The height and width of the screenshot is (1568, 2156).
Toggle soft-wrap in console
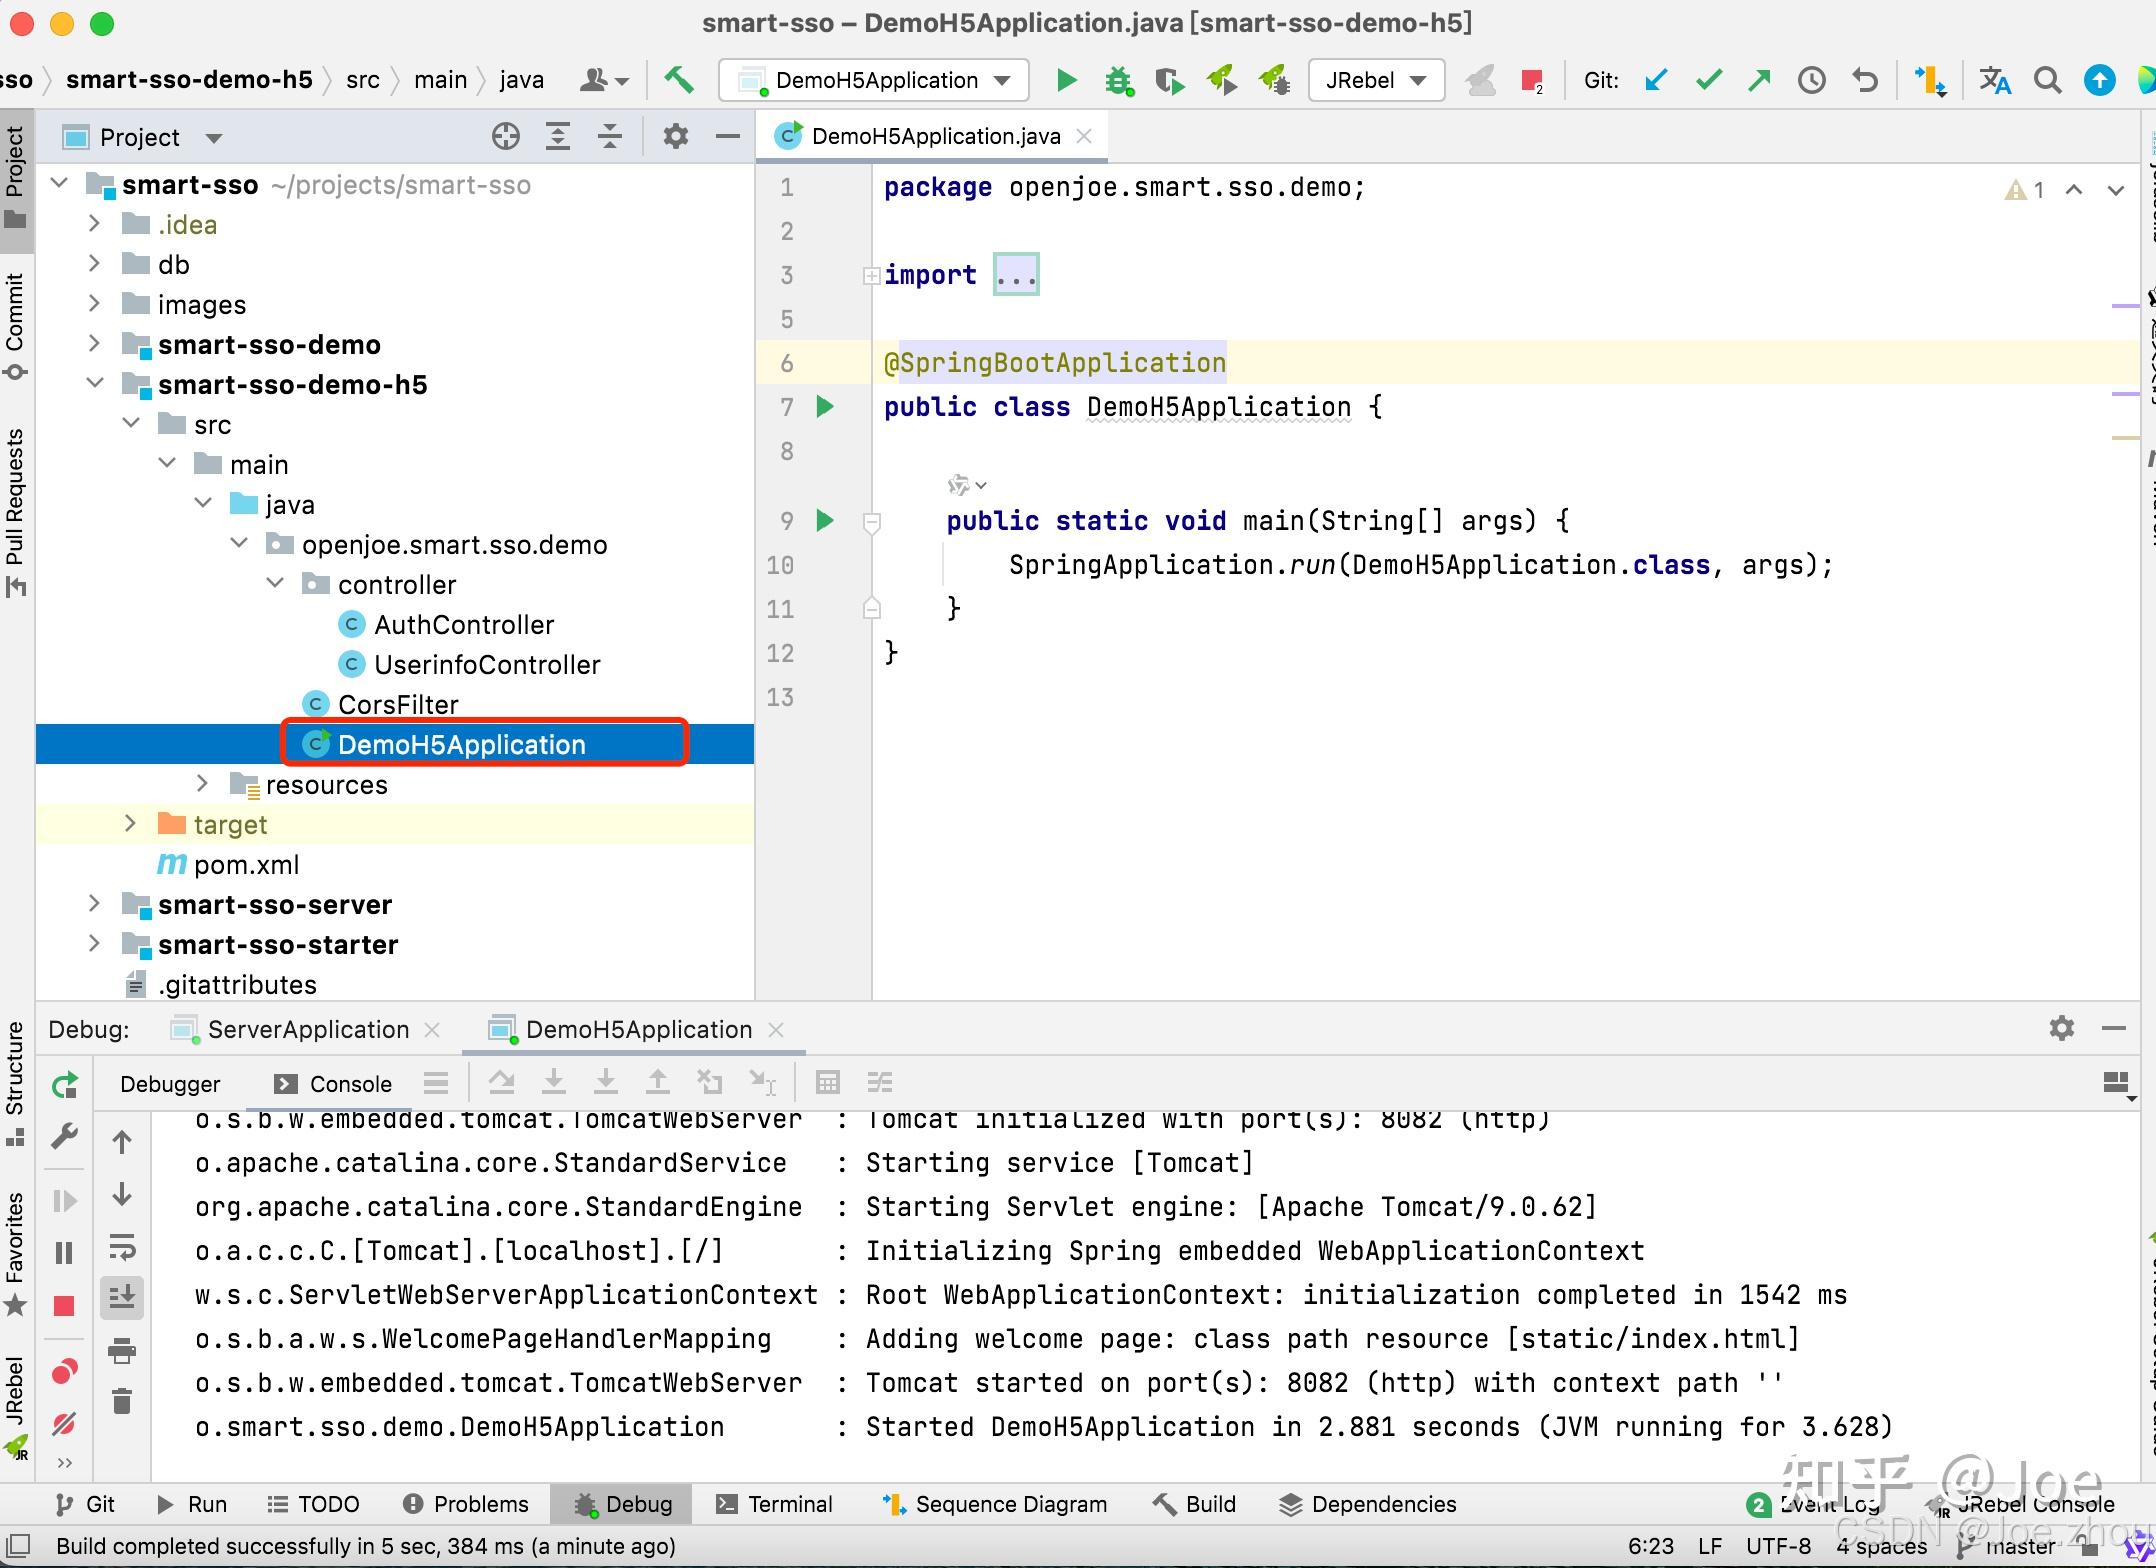tap(122, 1247)
